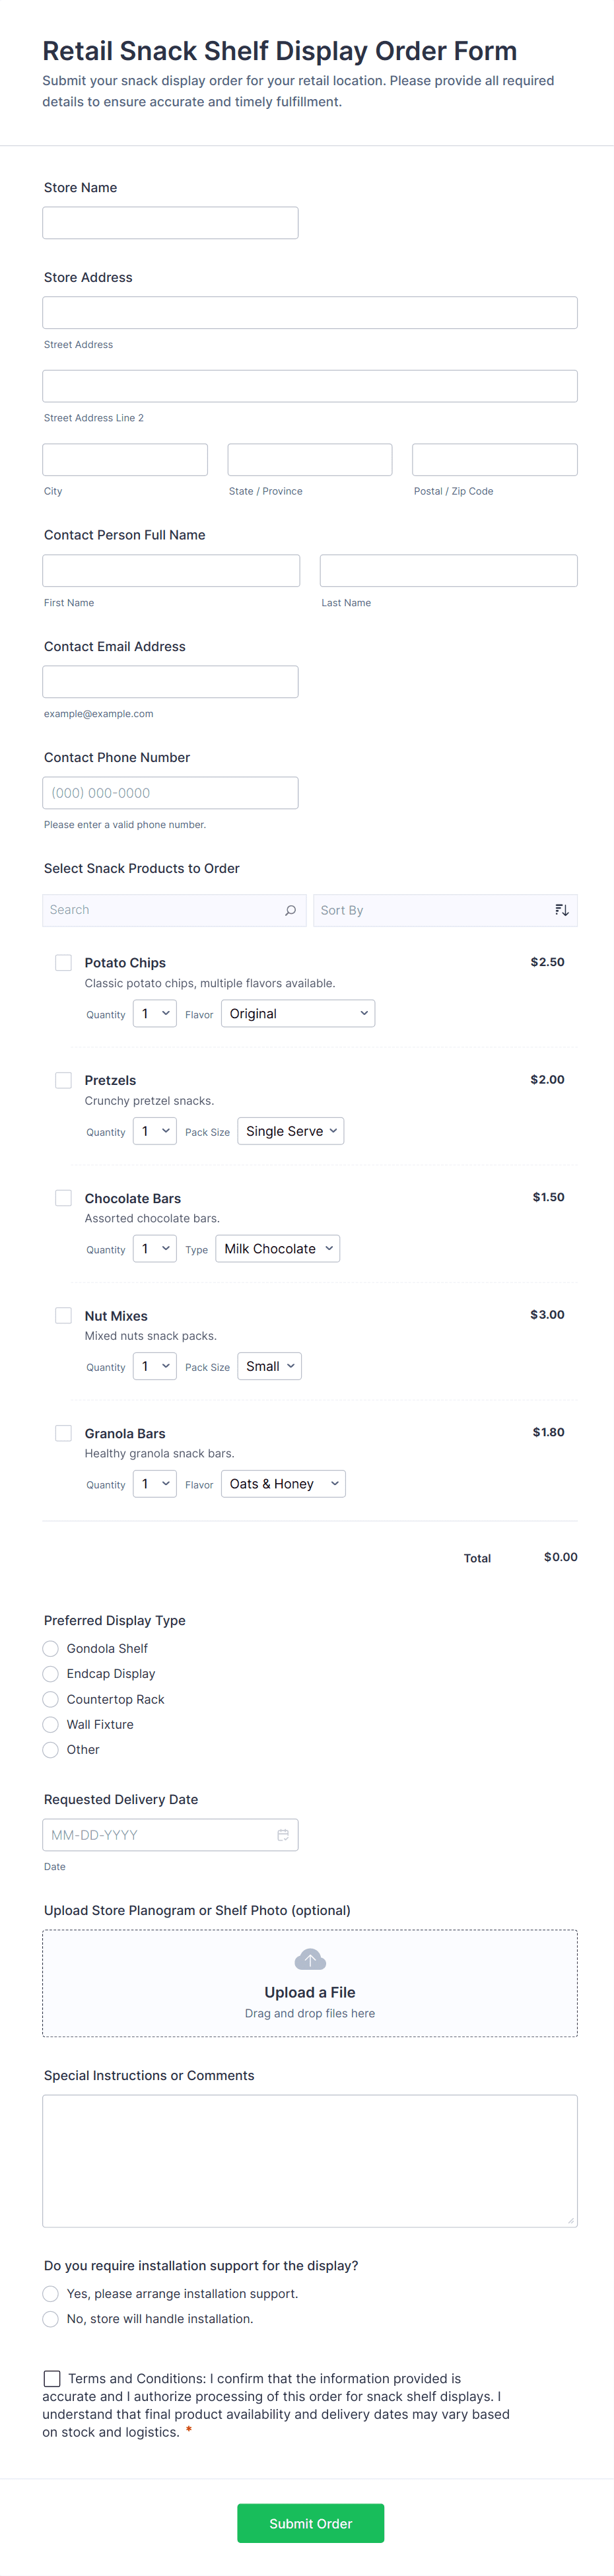Select the Countertop Rack radio button
The image size is (614, 2576).
click(x=51, y=1699)
